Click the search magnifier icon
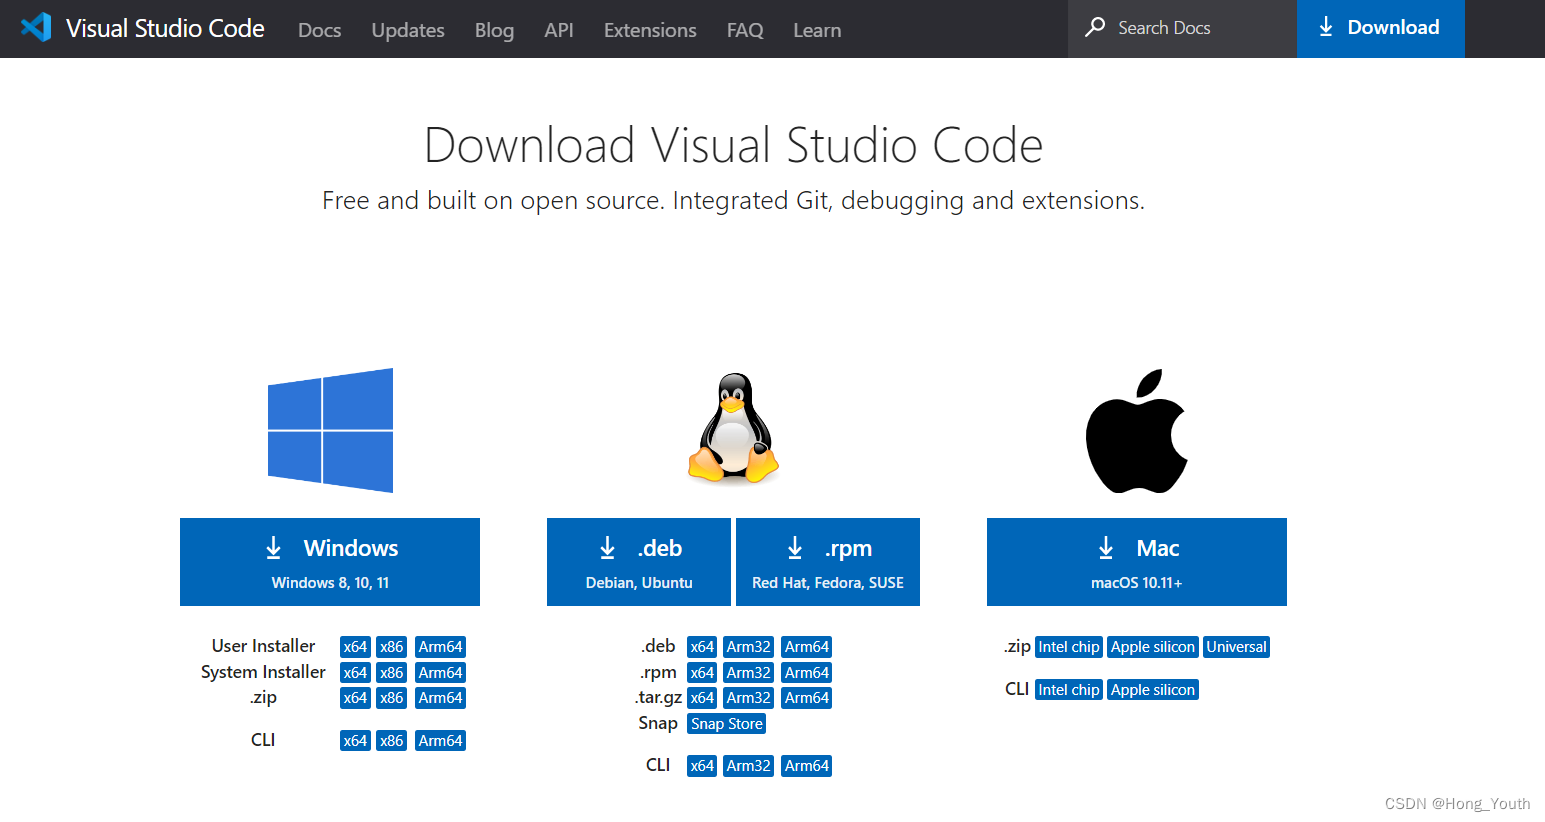Image resolution: width=1545 pixels, height=822 pixels. (x=1095, y=27)
